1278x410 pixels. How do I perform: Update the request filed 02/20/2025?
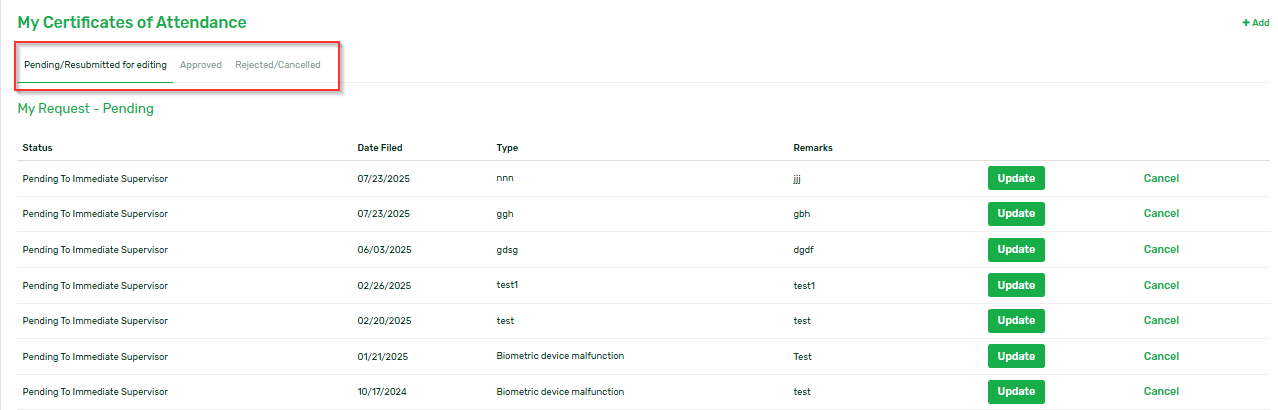click(x=1016, y=321)
